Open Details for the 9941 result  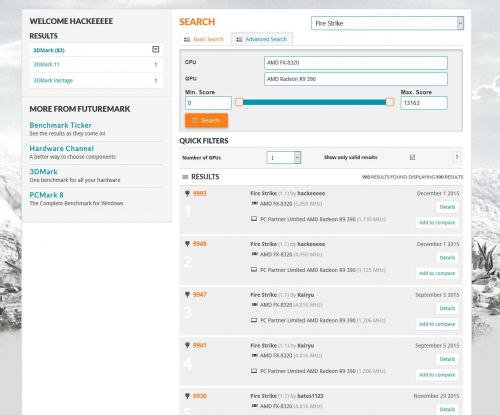(447, 359)
